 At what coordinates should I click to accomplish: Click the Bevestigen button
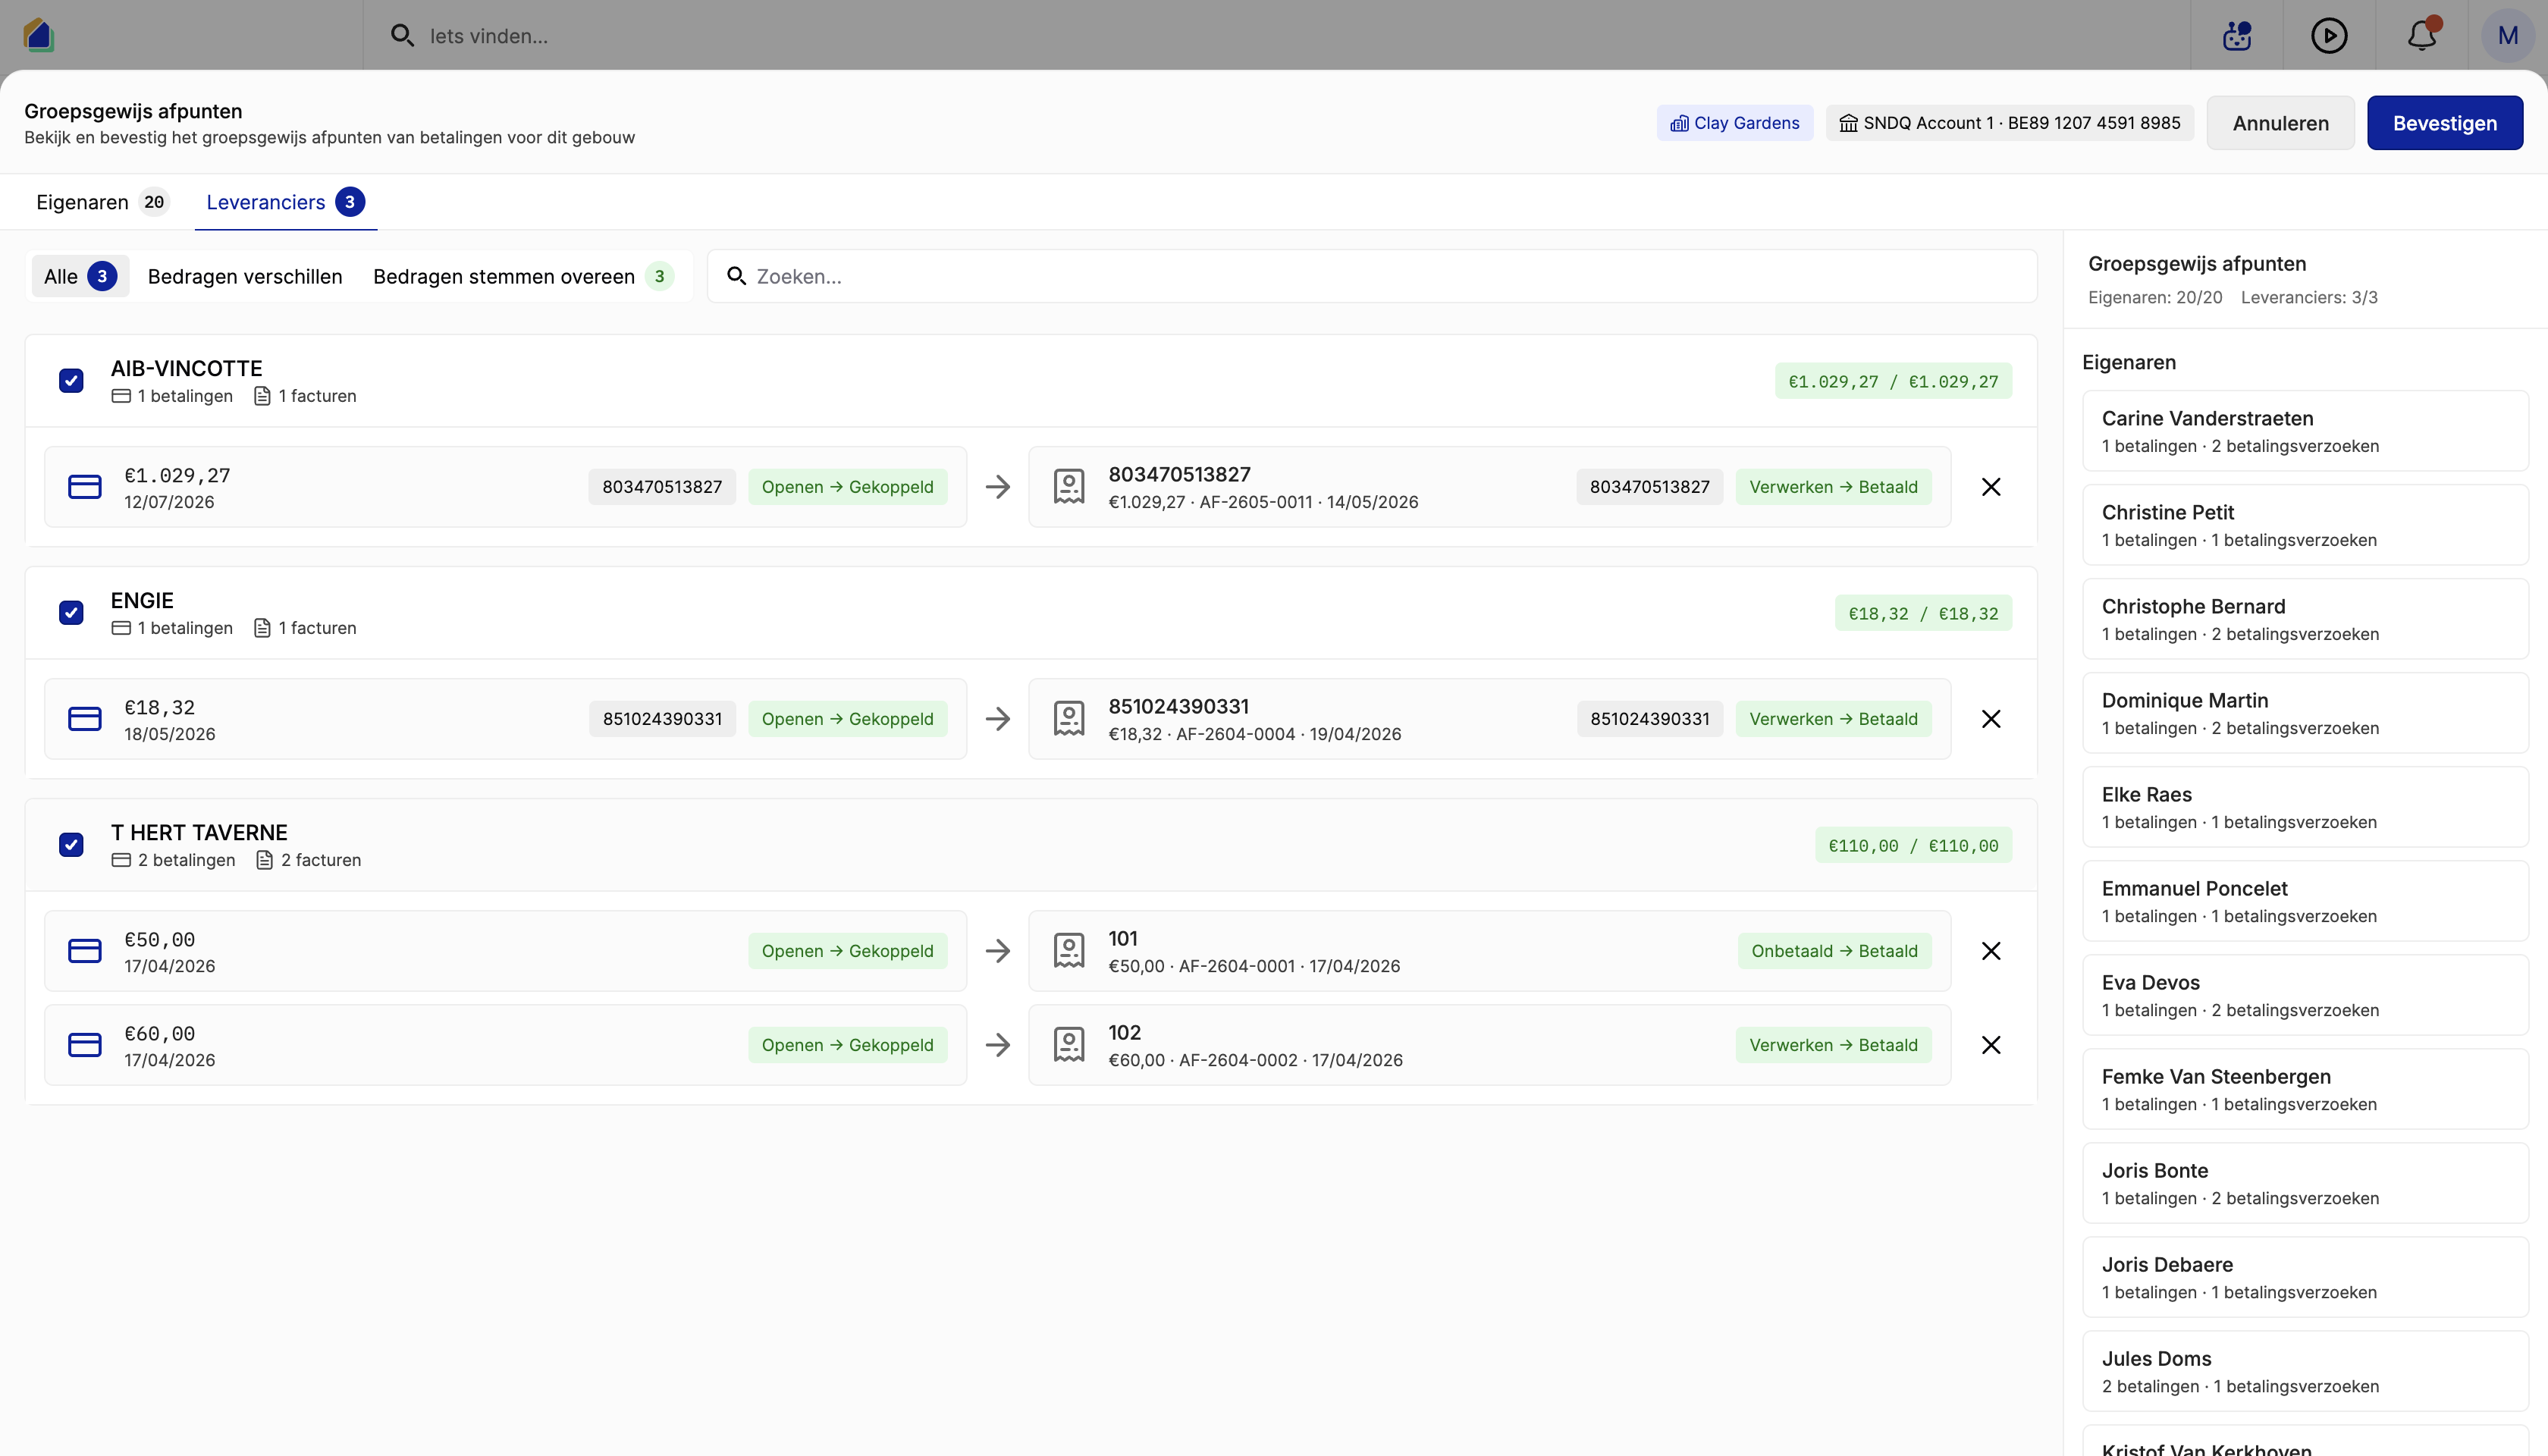[2444, 123]
